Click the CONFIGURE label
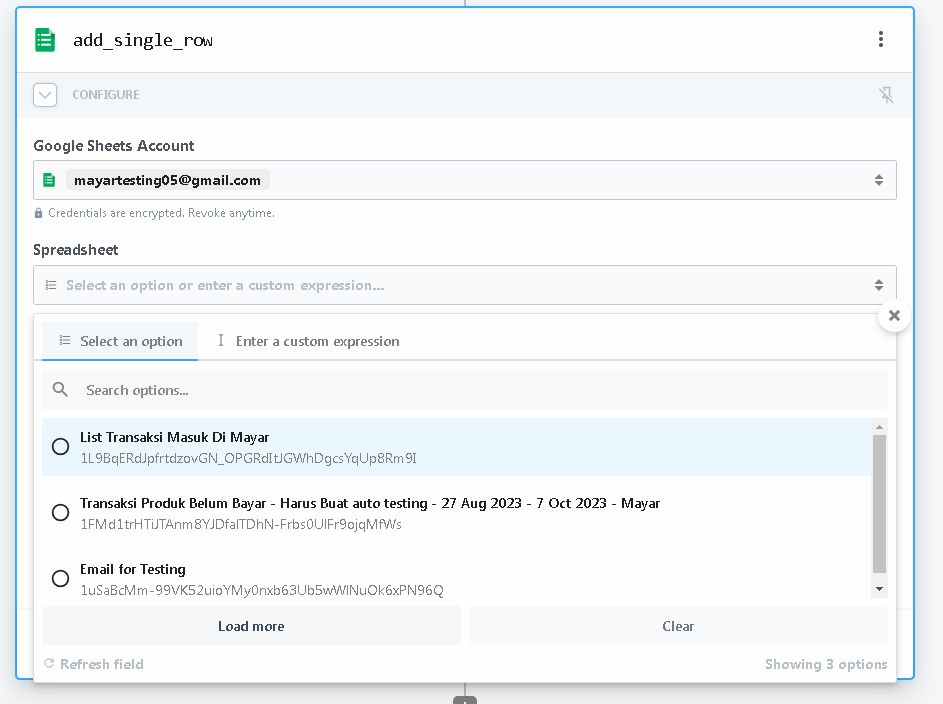This screenshot has width=943, height=704. [x=106, y=95]
